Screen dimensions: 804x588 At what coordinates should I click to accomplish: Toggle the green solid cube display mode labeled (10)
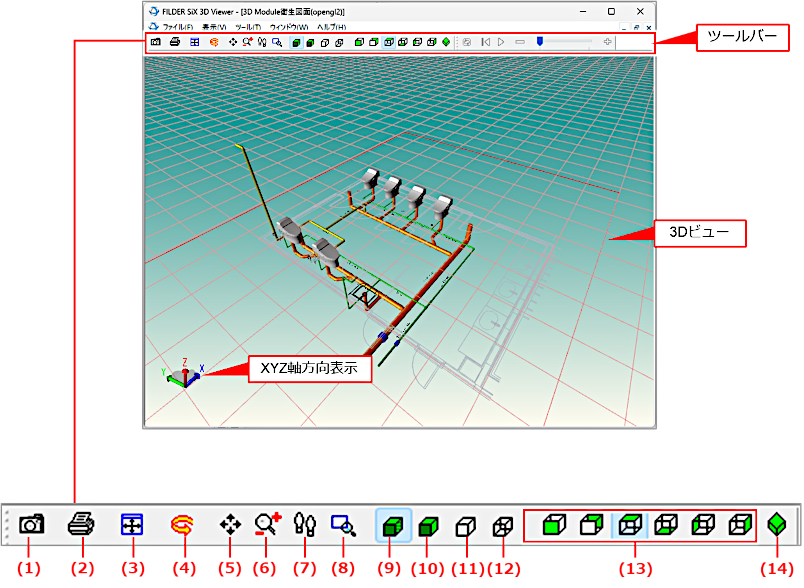(x=429, y=525)
